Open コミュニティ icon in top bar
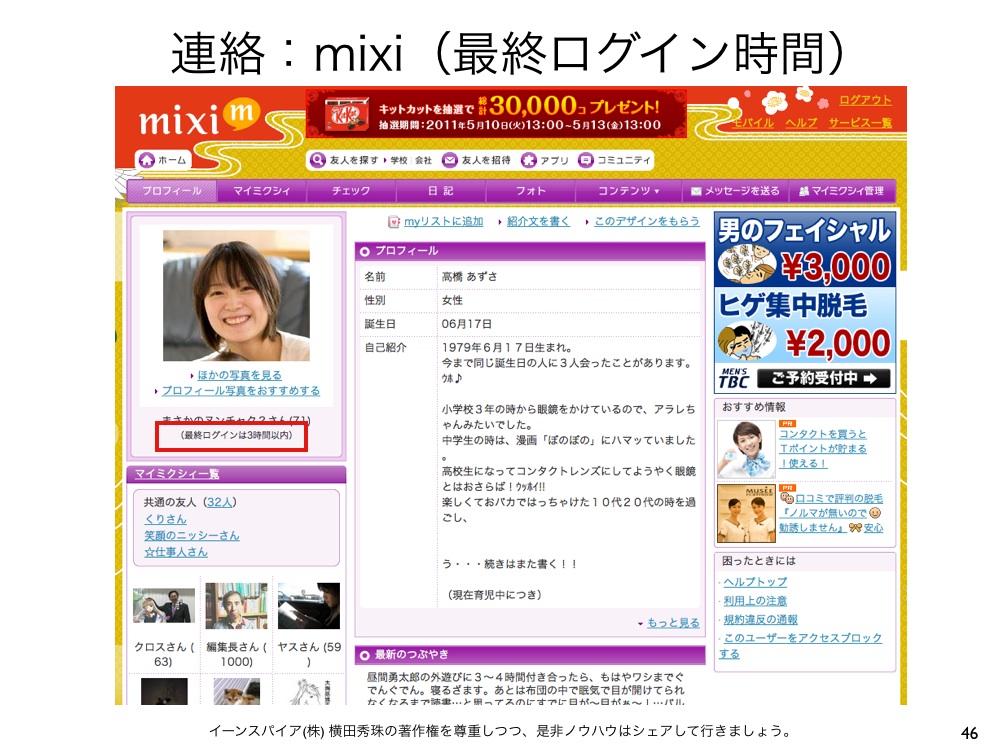 pos(585,160)
